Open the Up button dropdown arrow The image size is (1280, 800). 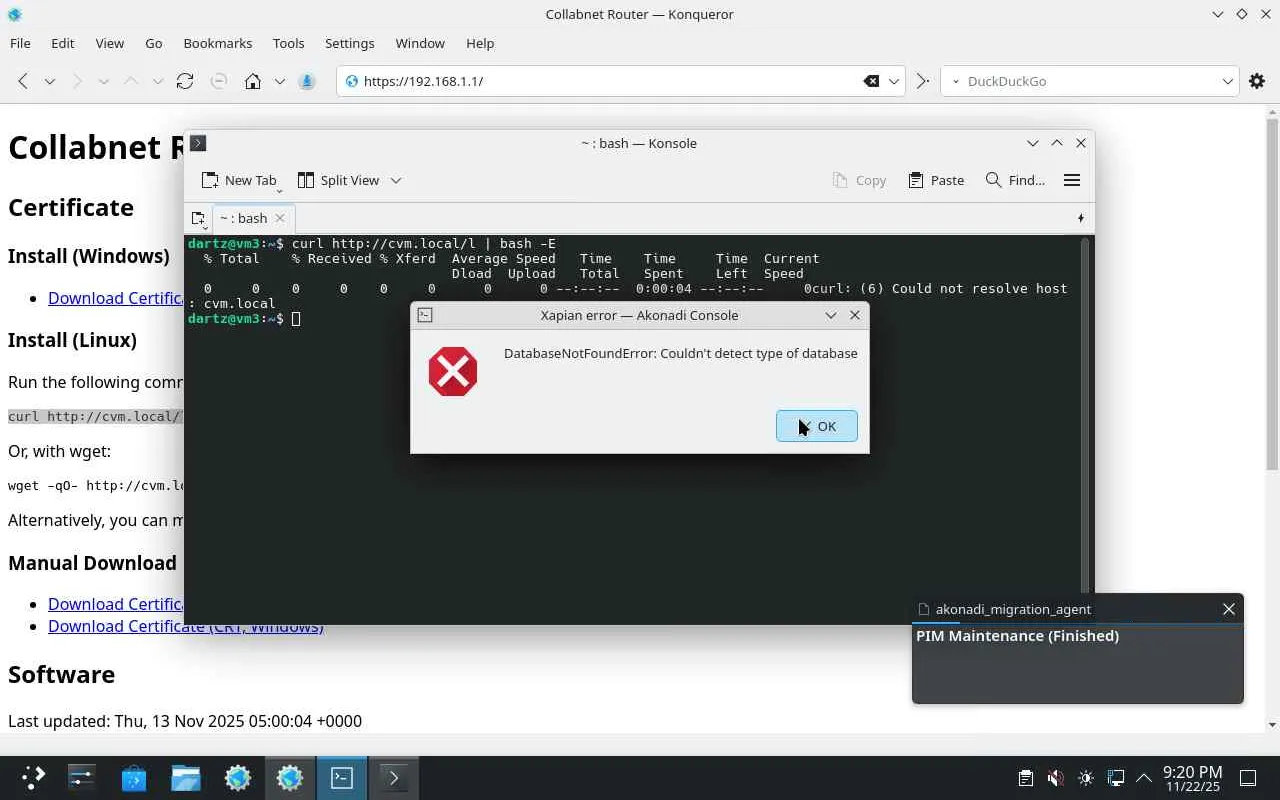pos(157,81)
